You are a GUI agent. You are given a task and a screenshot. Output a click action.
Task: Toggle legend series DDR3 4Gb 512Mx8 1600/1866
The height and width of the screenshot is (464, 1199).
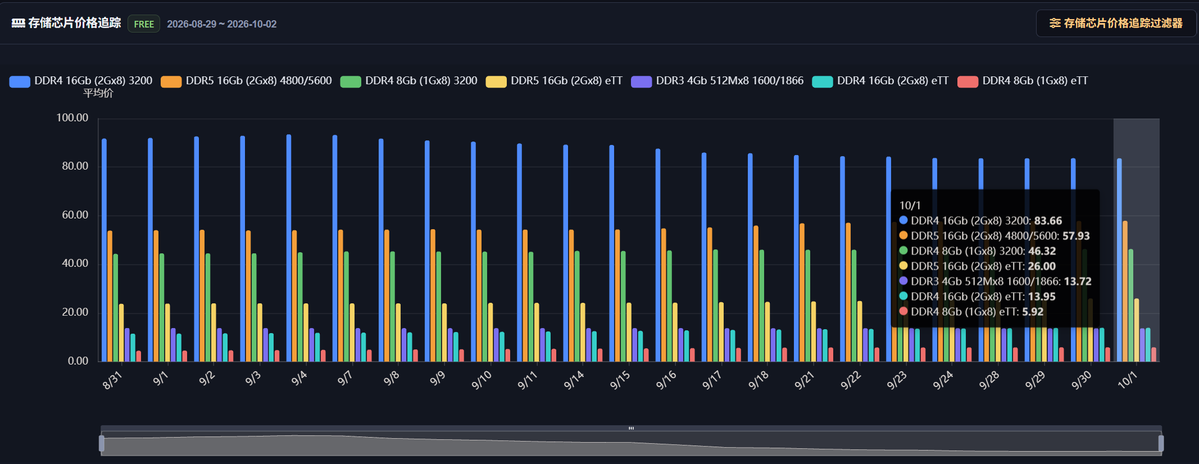pyautogui.click(x=716, y=80)
